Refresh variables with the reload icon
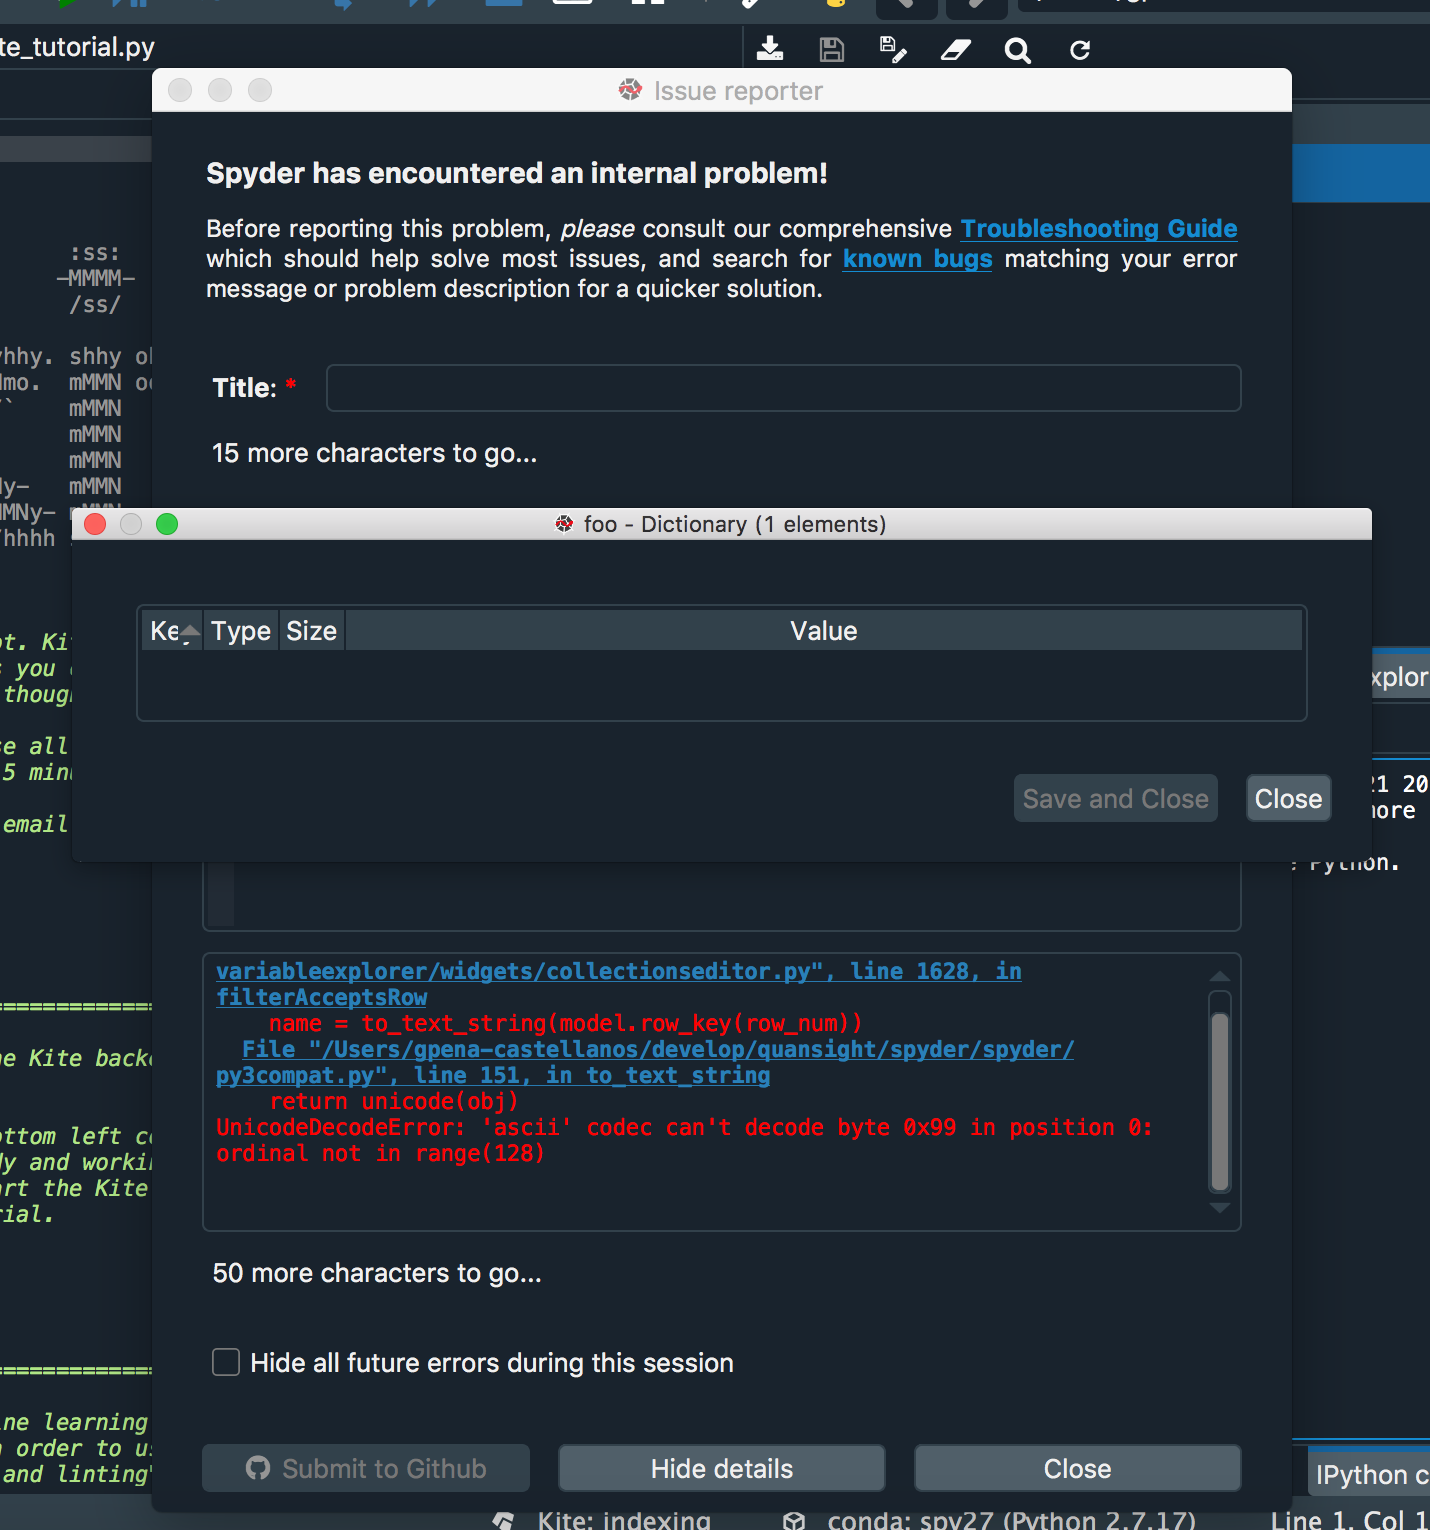Viewport: 1430px width, 1530px height. click(x=1079, y=49)
